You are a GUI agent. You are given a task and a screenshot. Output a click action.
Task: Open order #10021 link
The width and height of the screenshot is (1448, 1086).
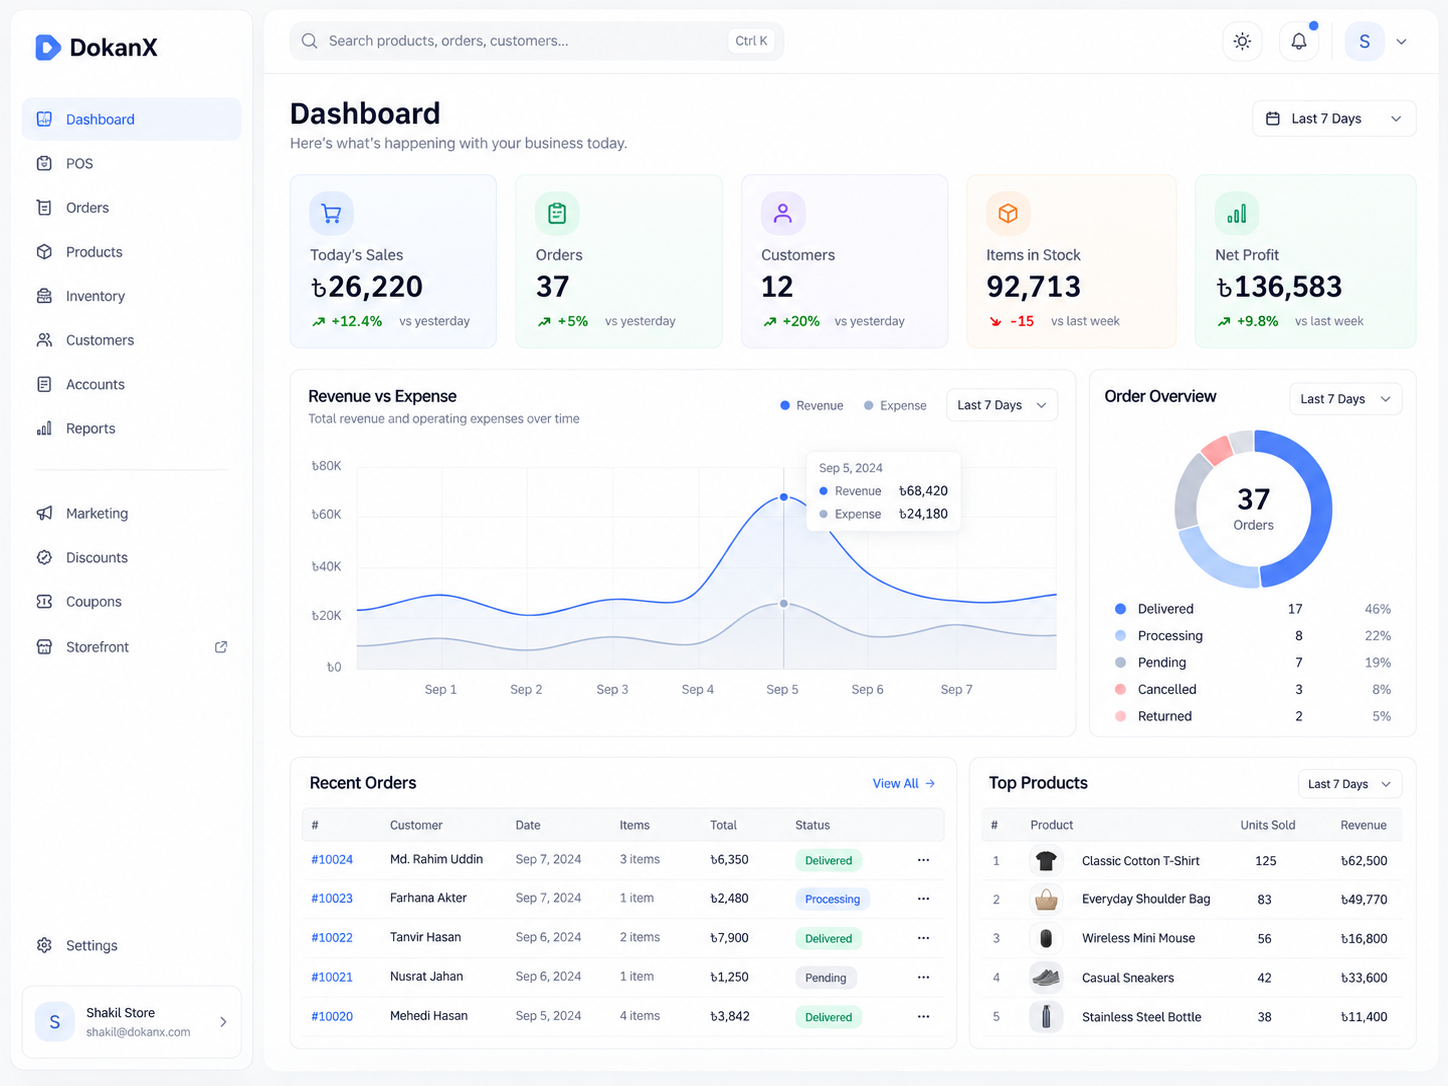tap(332, 977)
